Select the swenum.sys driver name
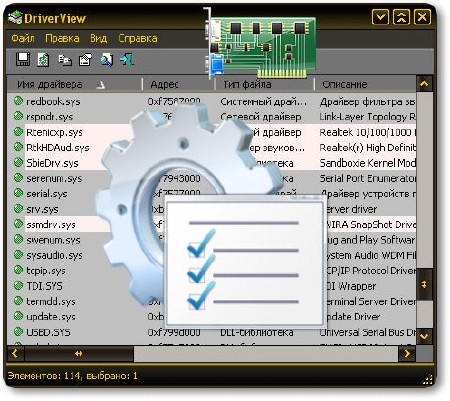This screenshot has width=450, height=401. pyautogui.click(x=53, y=240)
